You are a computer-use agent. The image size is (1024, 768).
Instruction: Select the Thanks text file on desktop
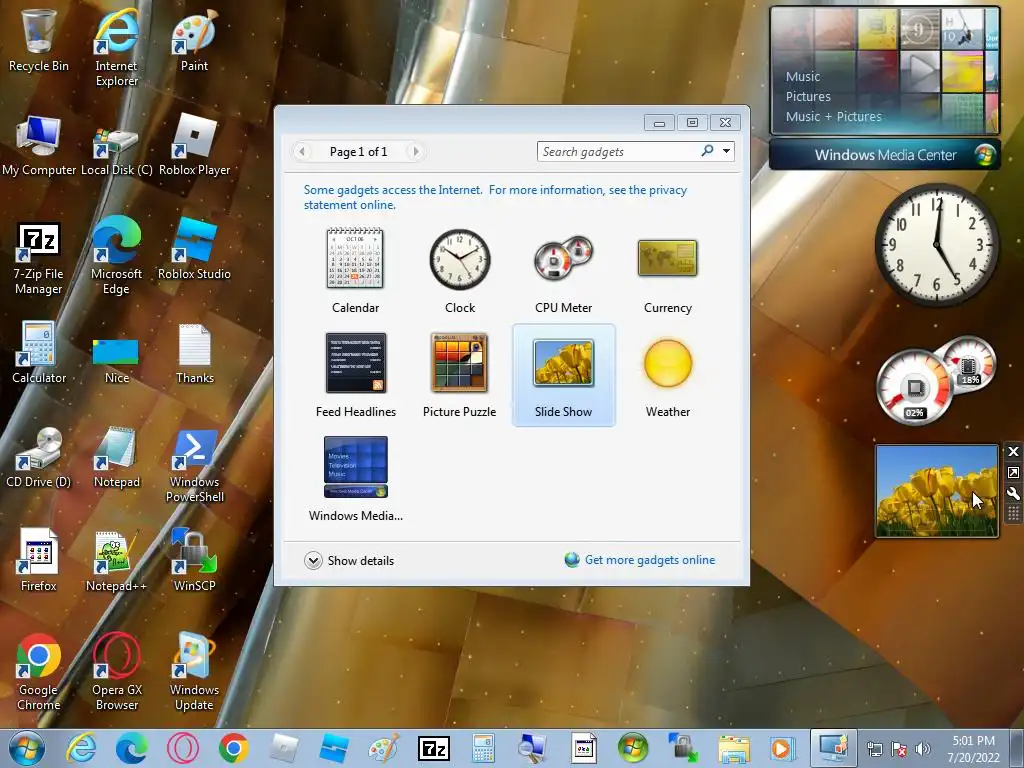[194, 353]
